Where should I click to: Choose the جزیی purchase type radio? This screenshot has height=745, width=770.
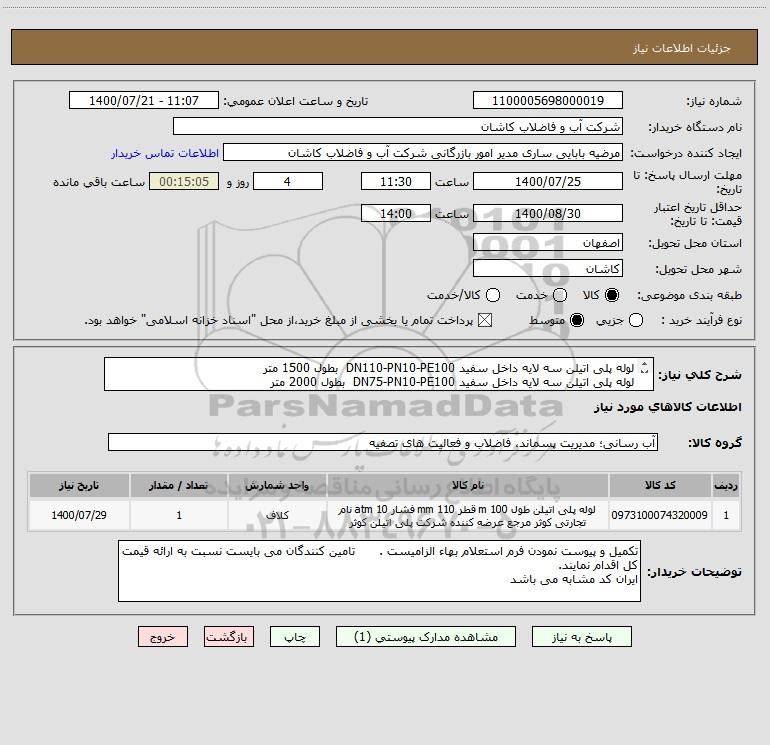[636, 320]
